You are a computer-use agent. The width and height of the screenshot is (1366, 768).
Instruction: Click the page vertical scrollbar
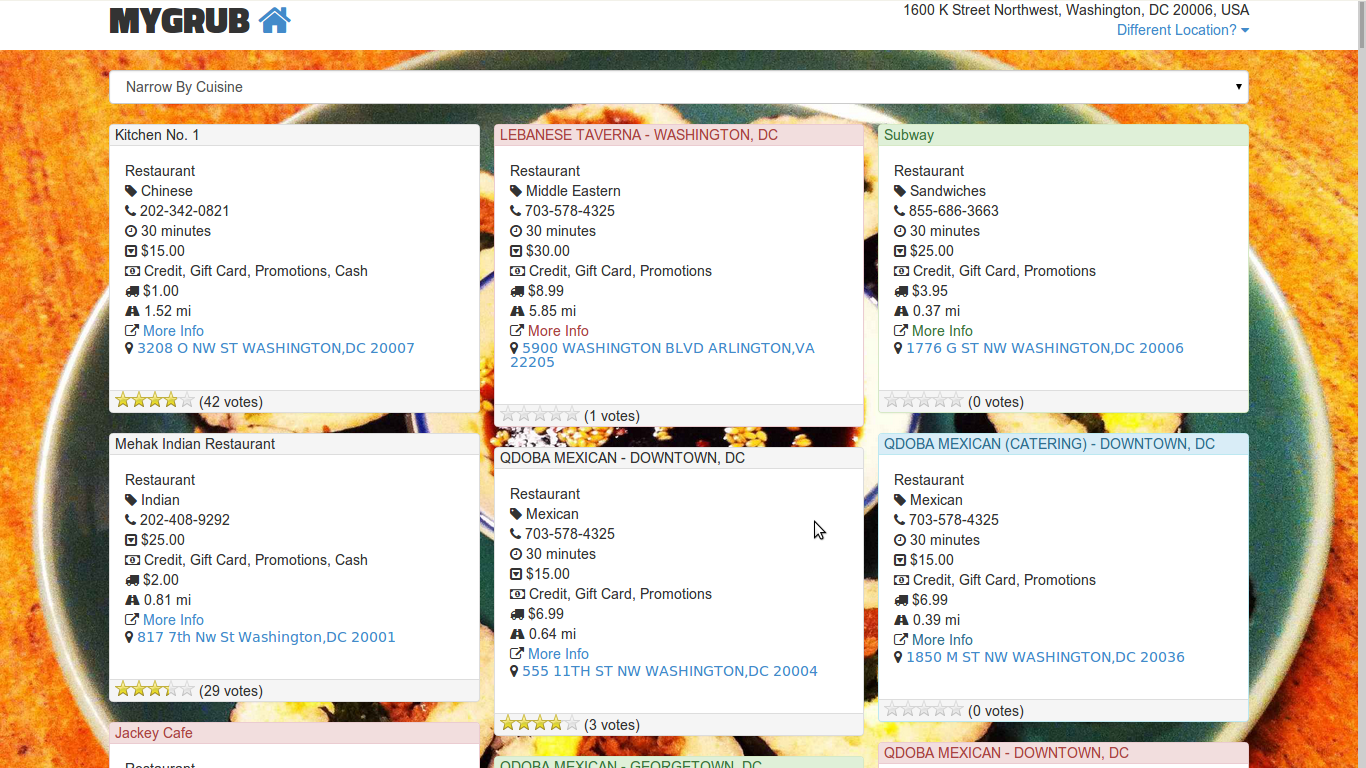[x=1360, y=384]
